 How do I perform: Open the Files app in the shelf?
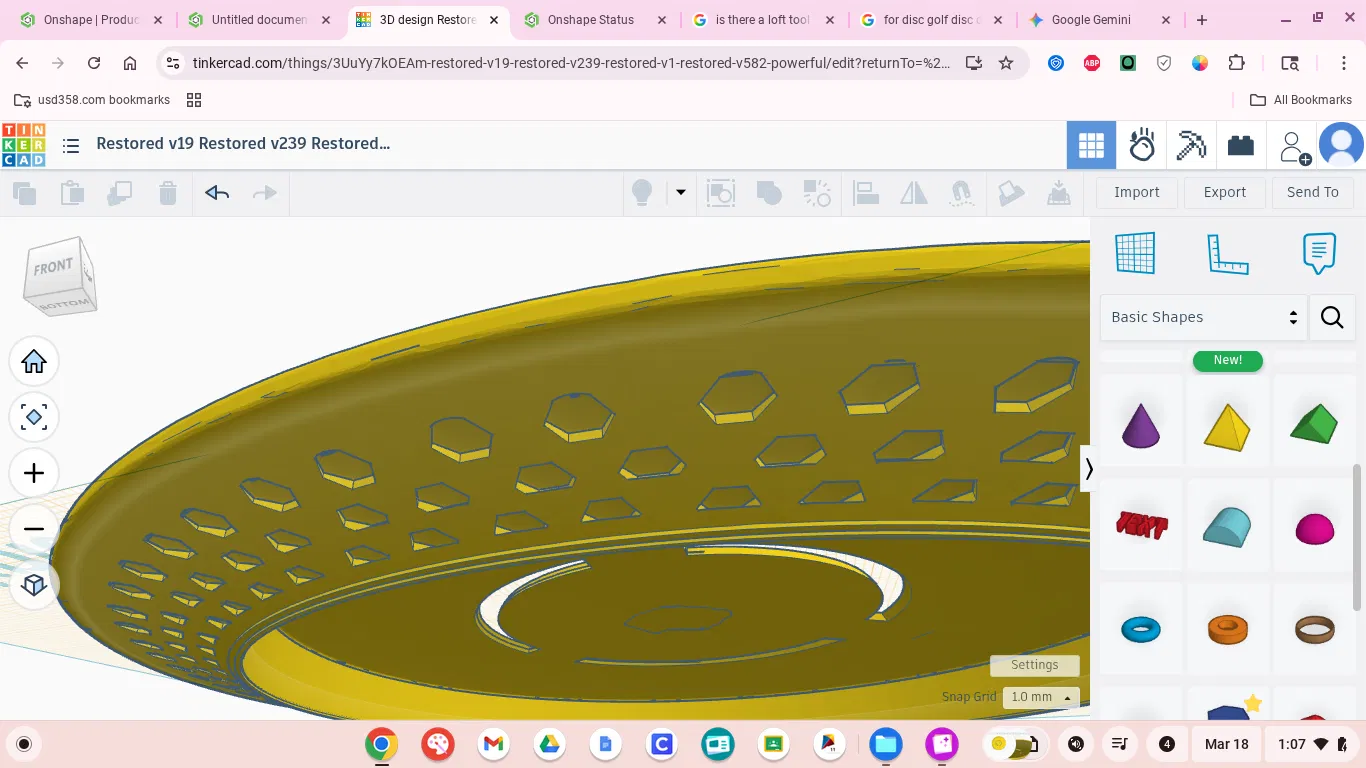(x=885, y=744)
